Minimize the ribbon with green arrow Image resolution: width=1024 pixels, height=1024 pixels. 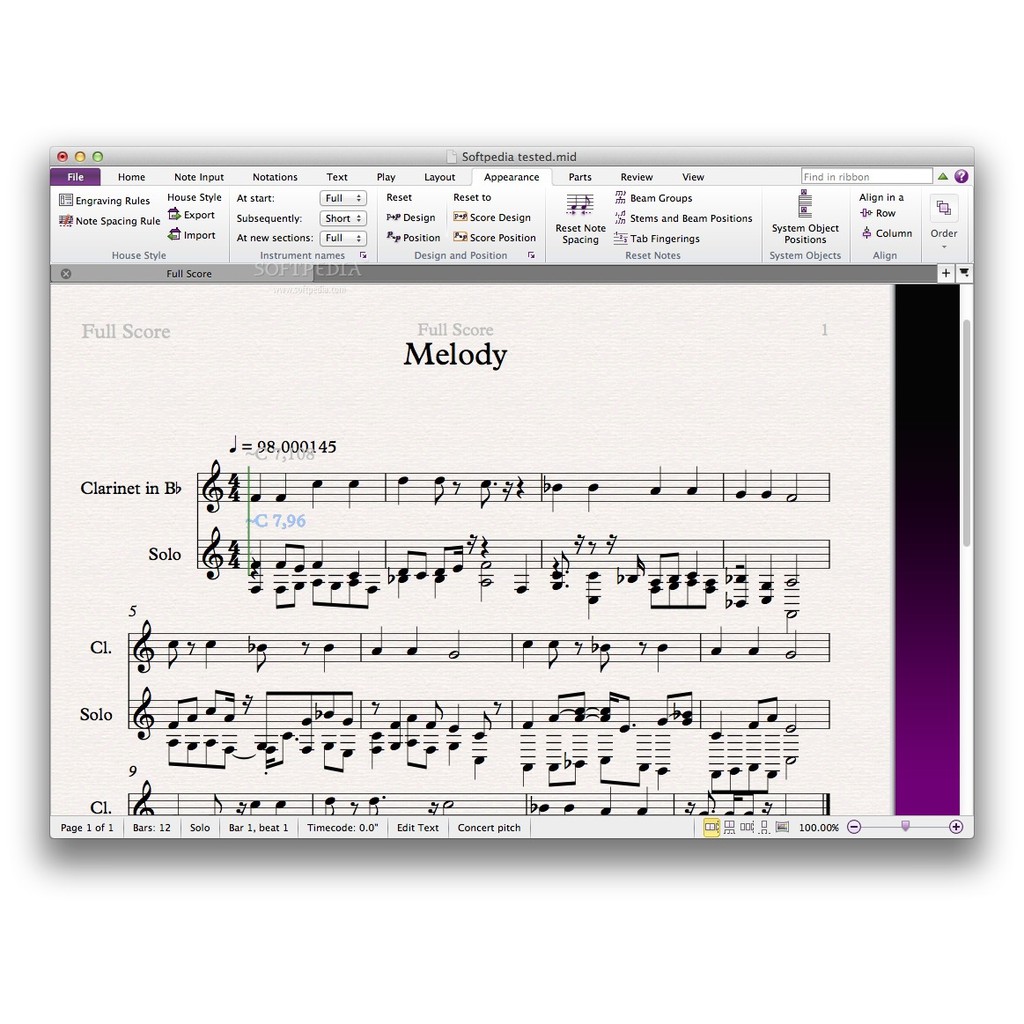(x=943, y=176)
